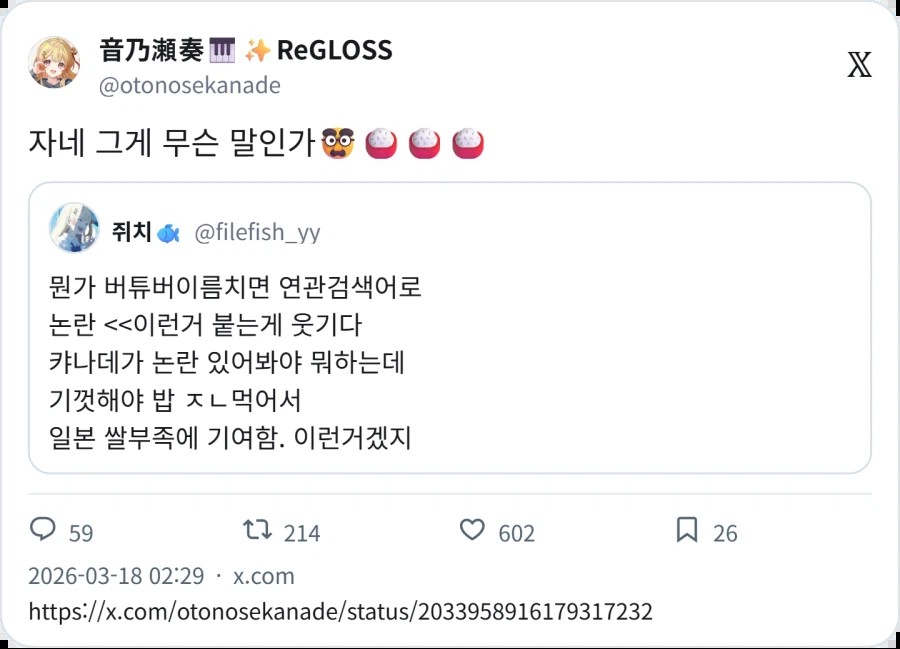
Task: Bookmark the post with bookmark icon
Action: [x=687, y=529]
